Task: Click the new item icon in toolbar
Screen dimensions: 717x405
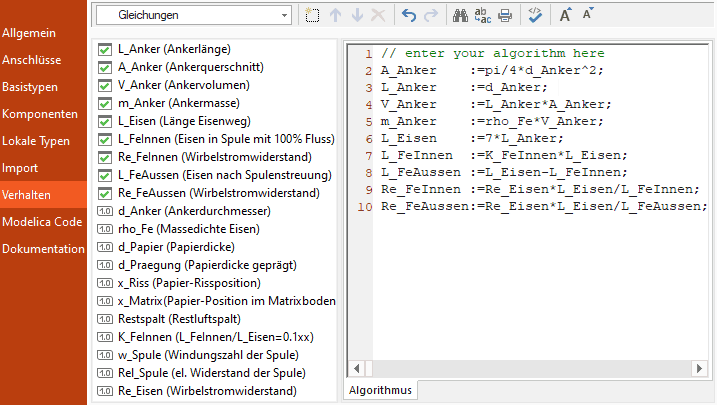Action: 313,16
